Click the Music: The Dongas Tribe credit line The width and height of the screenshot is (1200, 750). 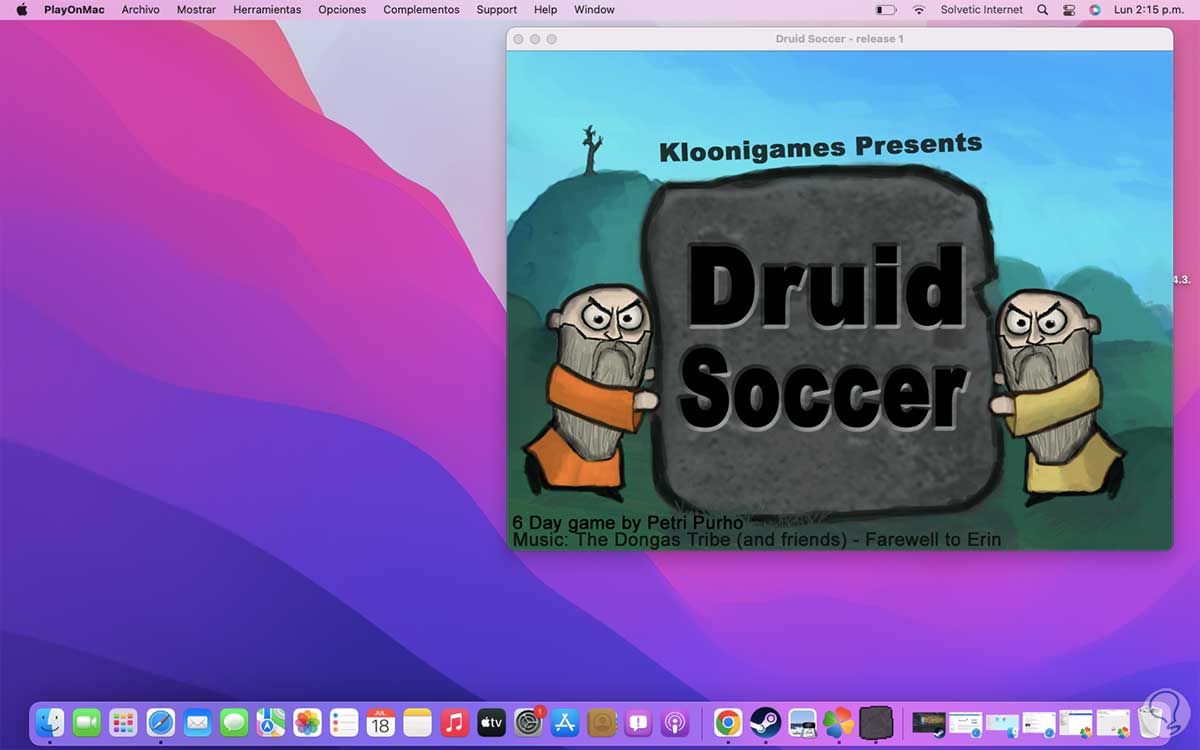(x=757, y=540)
